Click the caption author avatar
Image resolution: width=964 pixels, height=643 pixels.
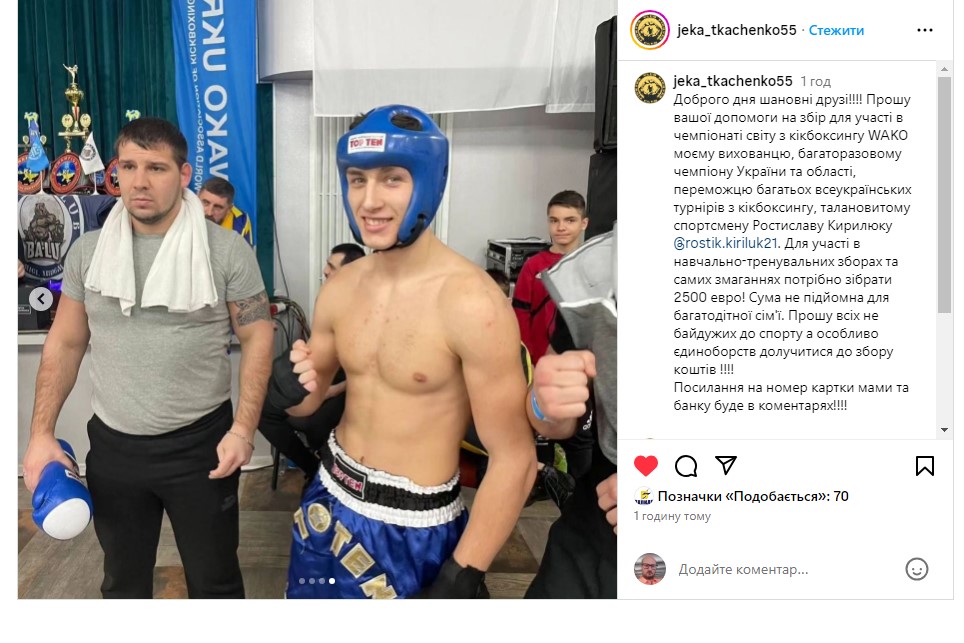tap(650, 88)
